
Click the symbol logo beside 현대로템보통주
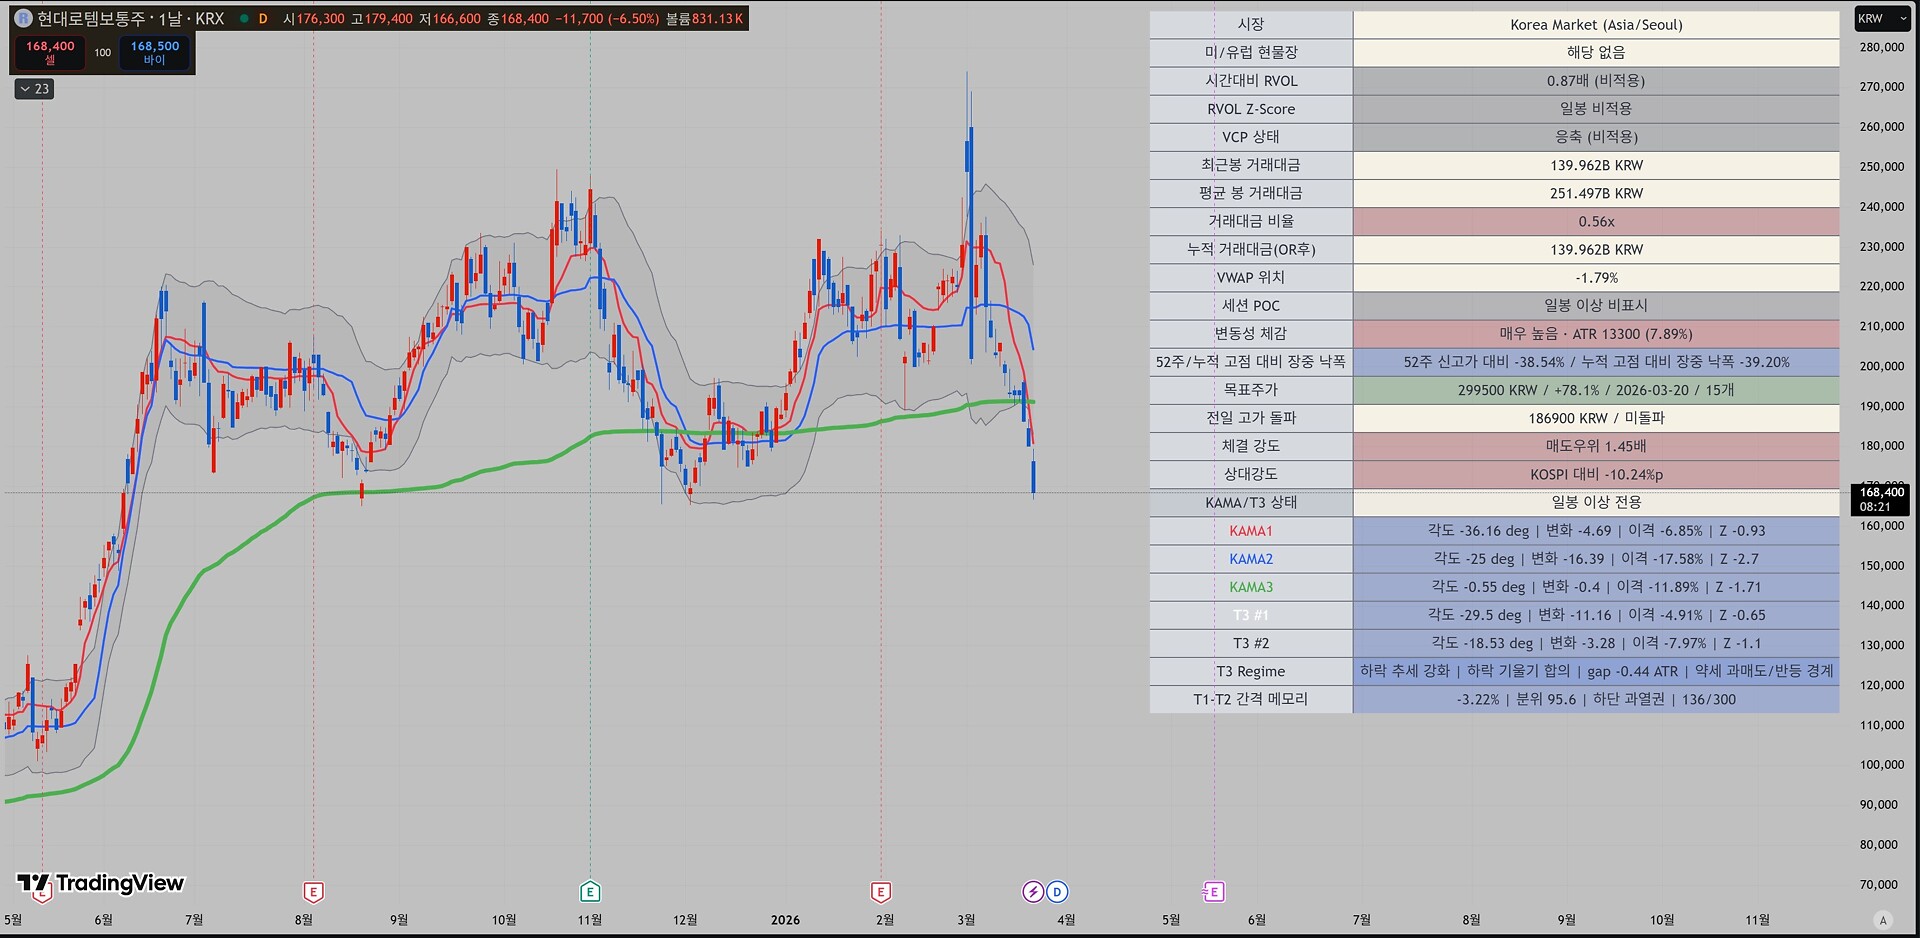pos(22,18)
